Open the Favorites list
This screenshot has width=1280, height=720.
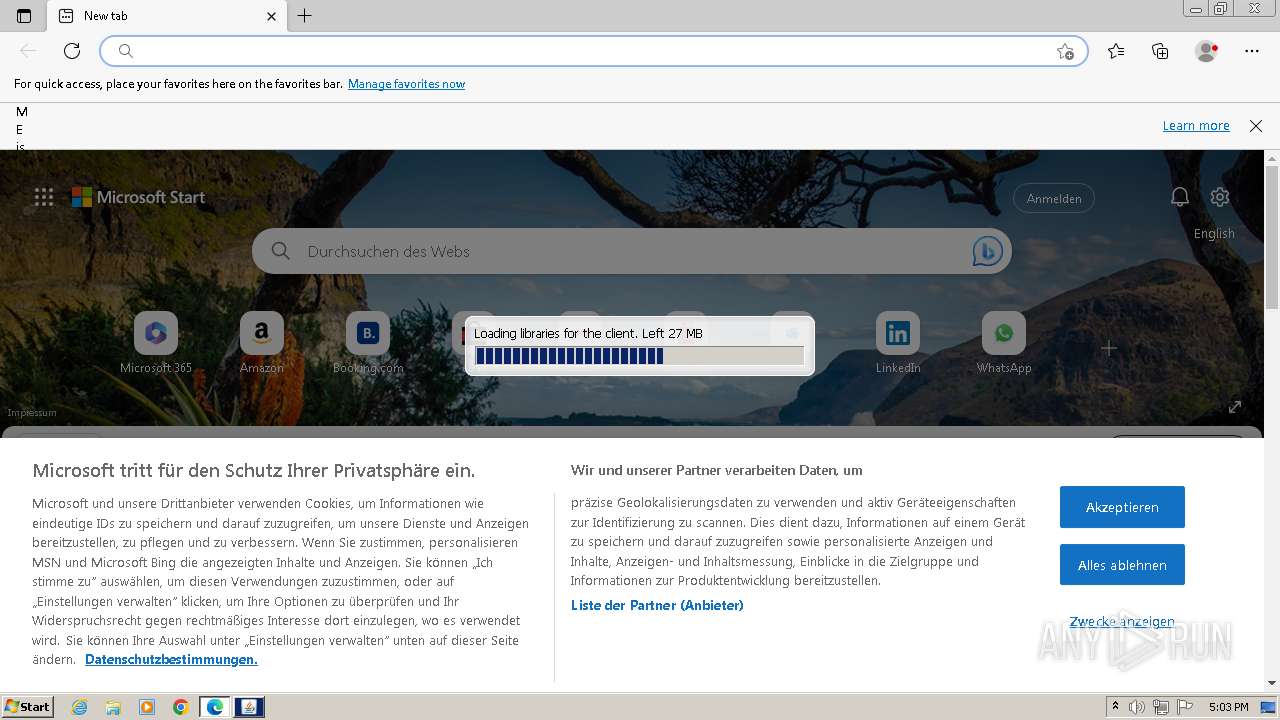(1116, 51)
